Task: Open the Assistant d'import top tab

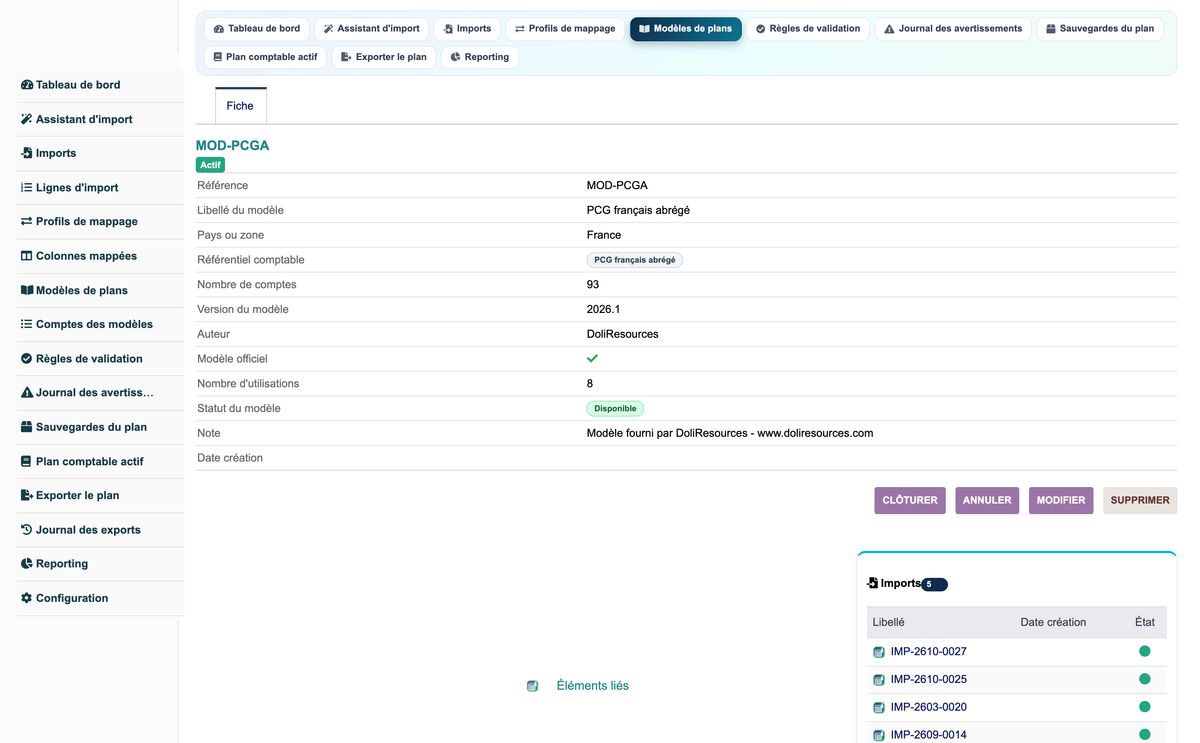Action: coord(371,29)
